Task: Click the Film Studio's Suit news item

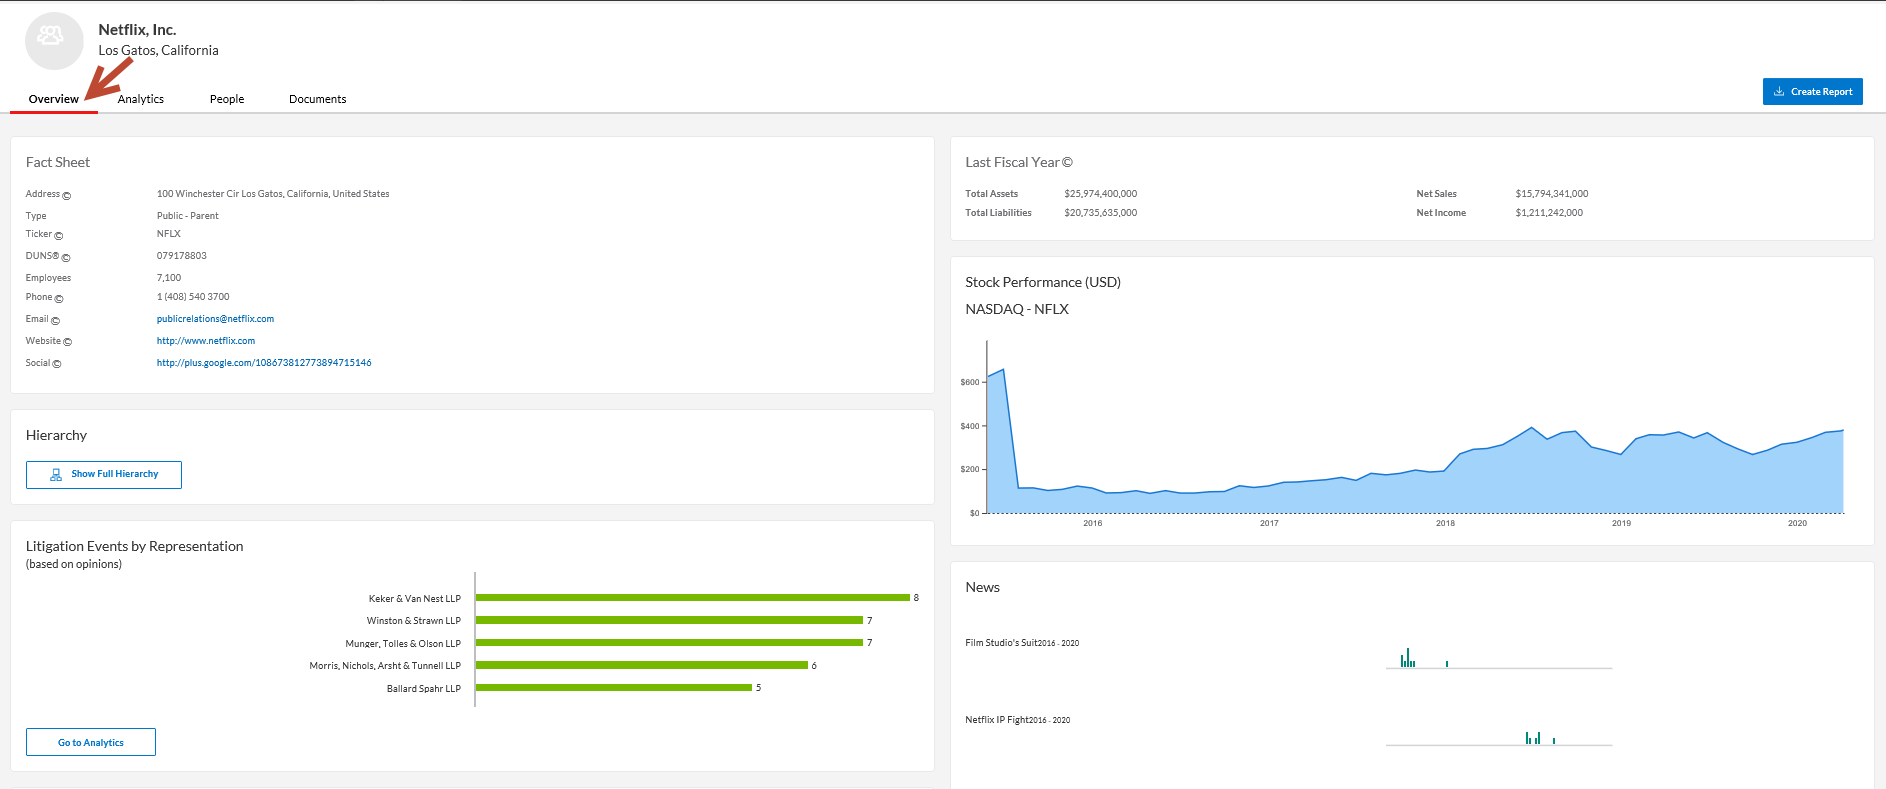Action: (1022, 643)
